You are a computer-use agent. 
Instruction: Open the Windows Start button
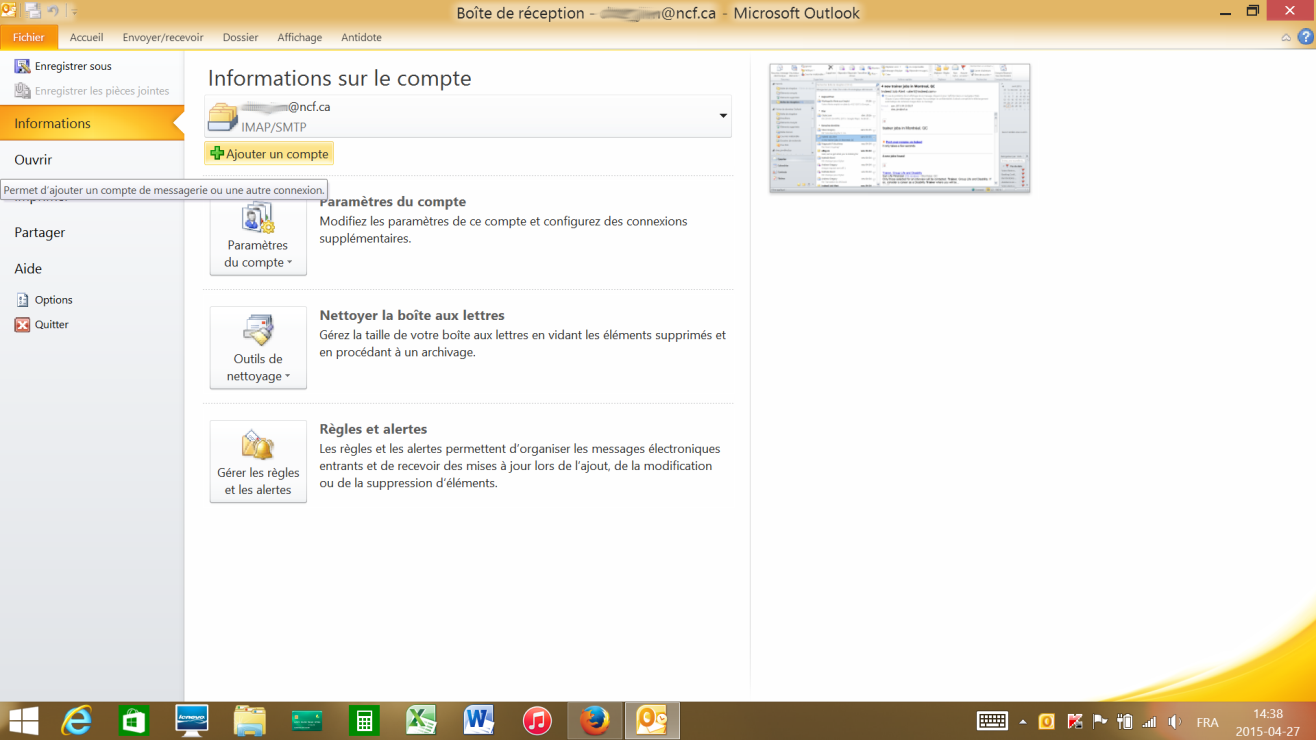click(23, 720)
